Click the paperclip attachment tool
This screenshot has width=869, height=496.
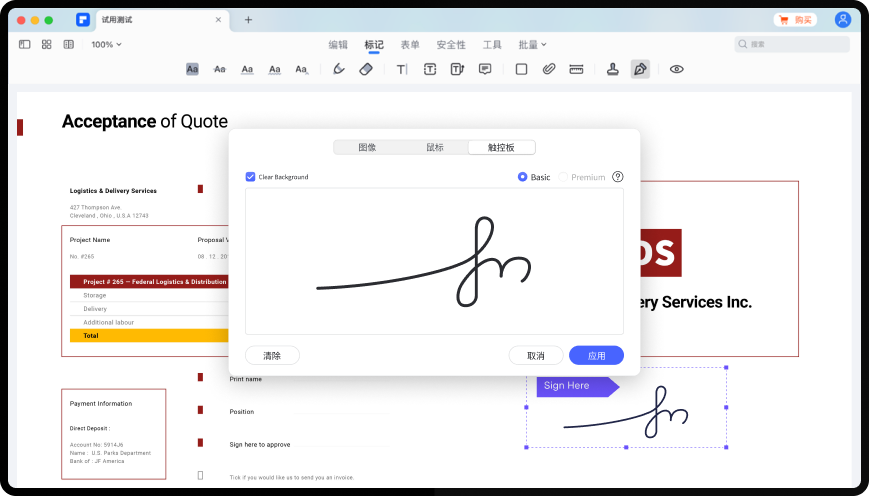tap(549, 69)
